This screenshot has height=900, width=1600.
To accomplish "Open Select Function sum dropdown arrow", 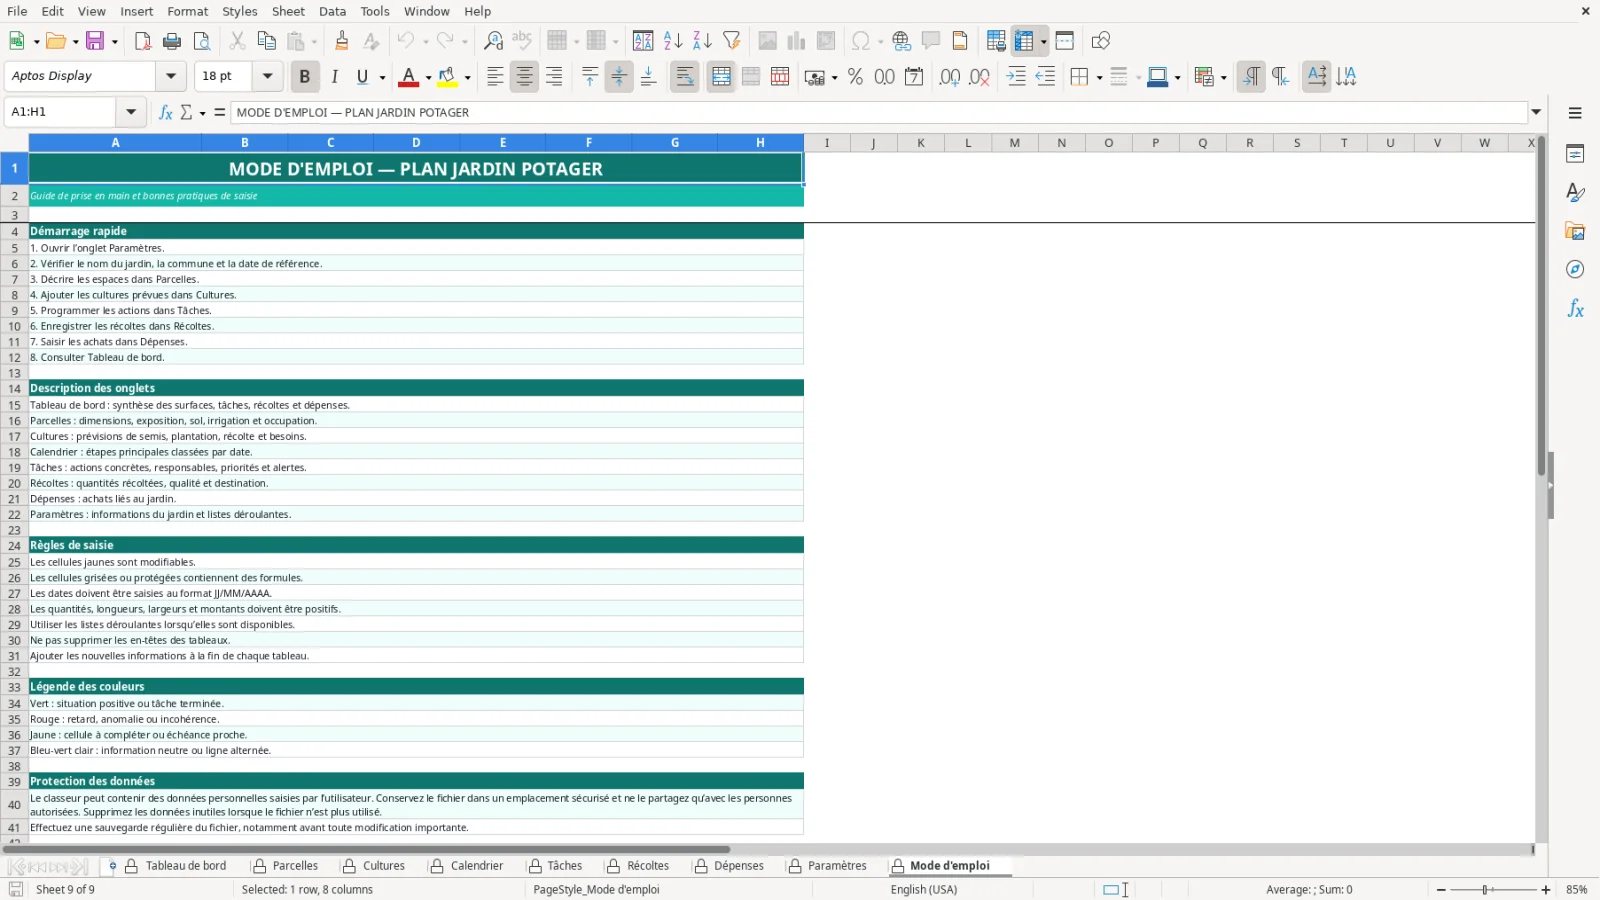I will [202, 112].
